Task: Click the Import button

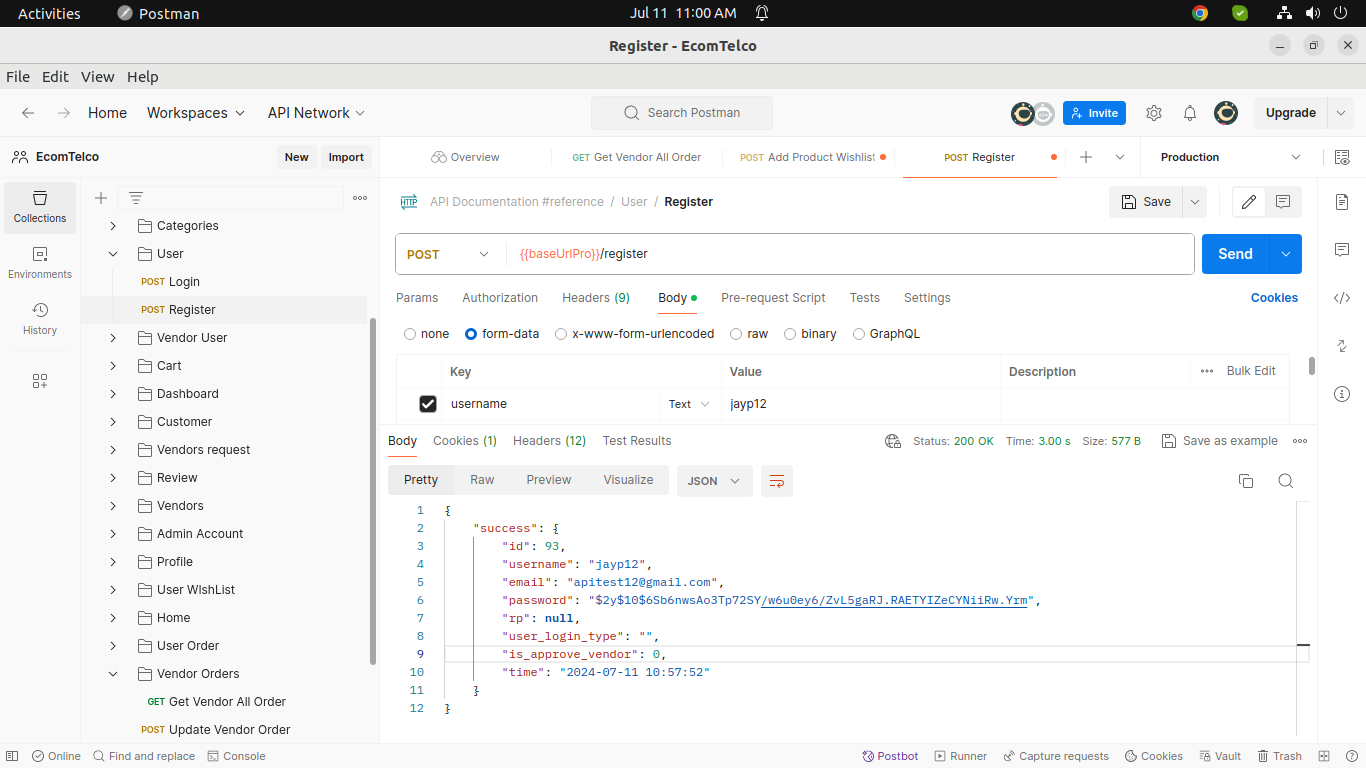Action: point(346,157)
